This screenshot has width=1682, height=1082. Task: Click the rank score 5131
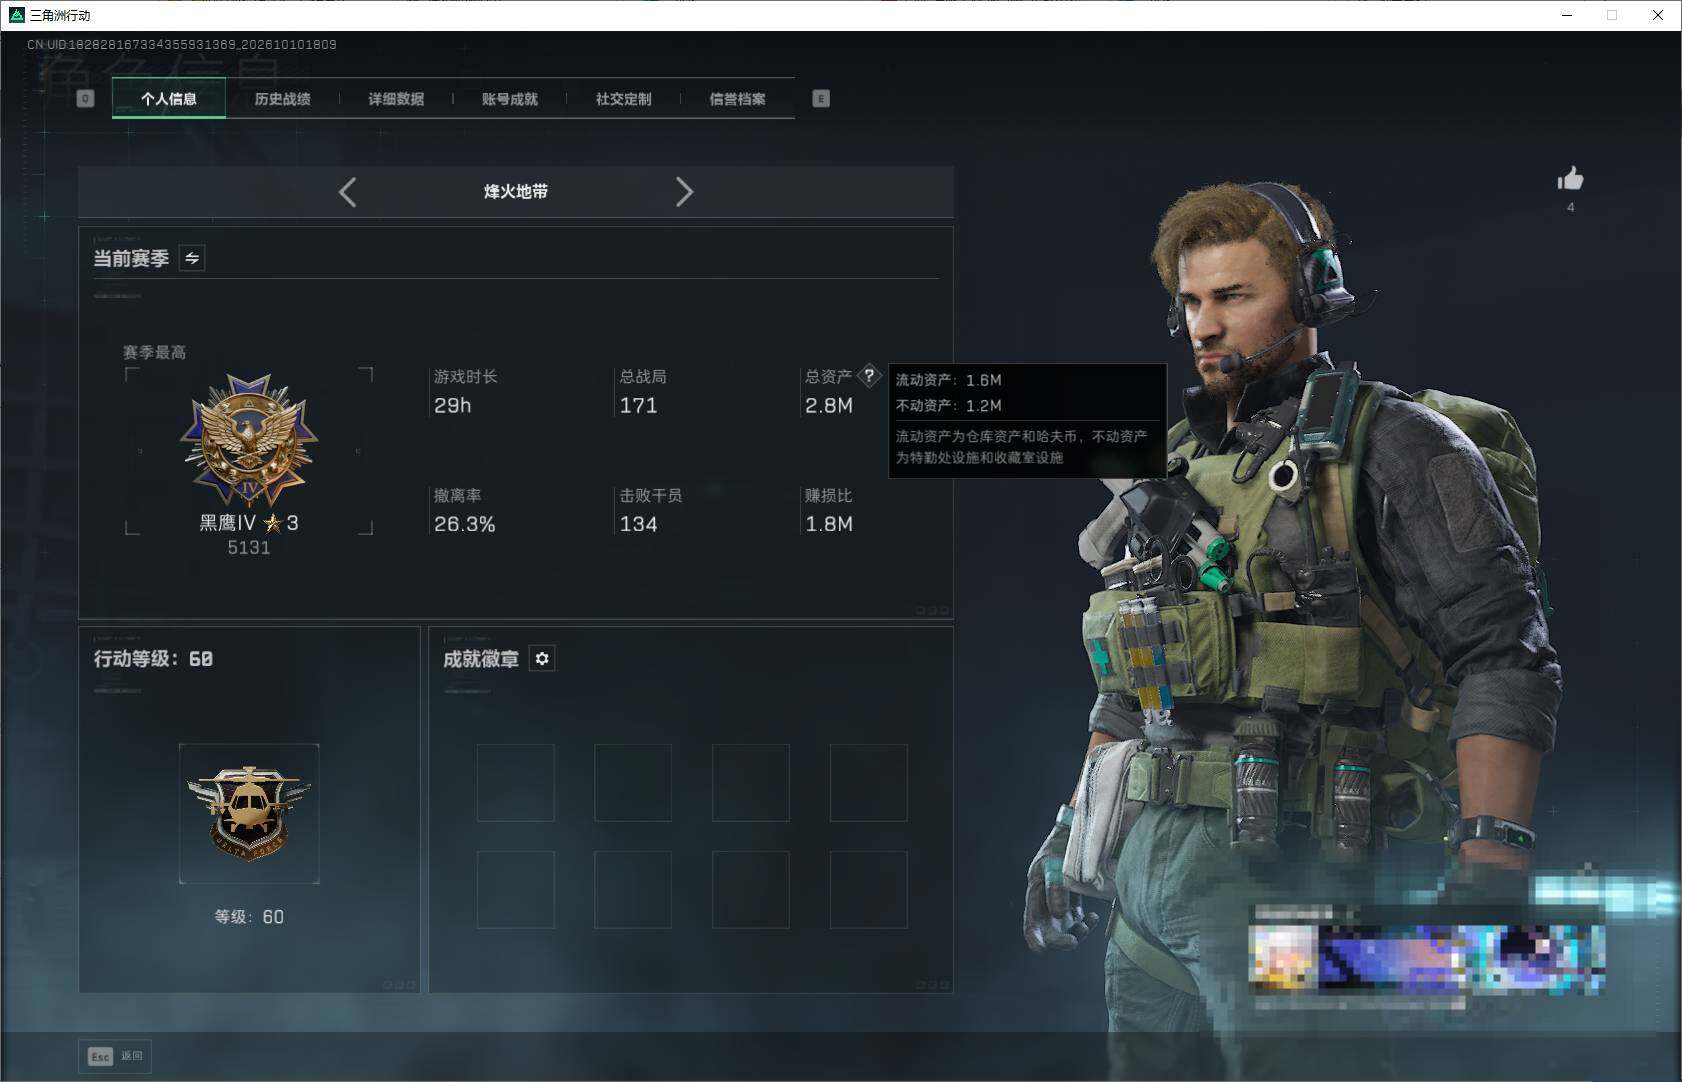pyautogui.click(x=249, y=547)
